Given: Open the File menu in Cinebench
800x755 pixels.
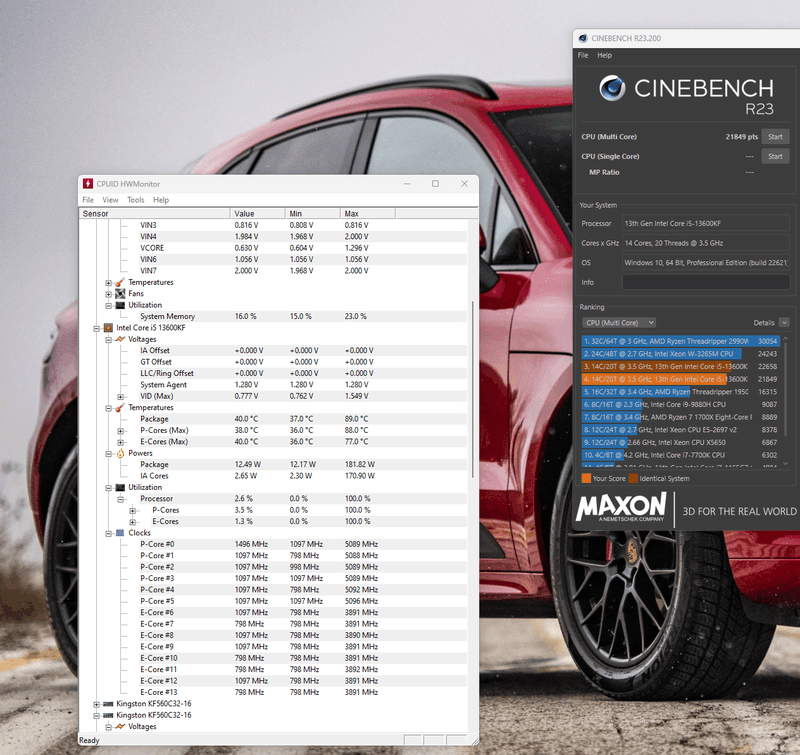Looking at the screenshot, I should [x=583, y=55].
